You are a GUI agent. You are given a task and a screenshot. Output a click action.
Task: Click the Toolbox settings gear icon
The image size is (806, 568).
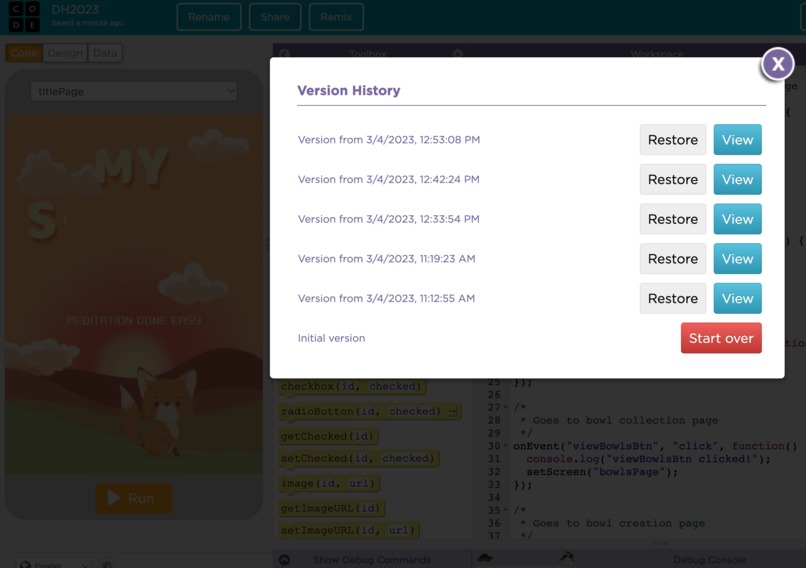[457, 53]
